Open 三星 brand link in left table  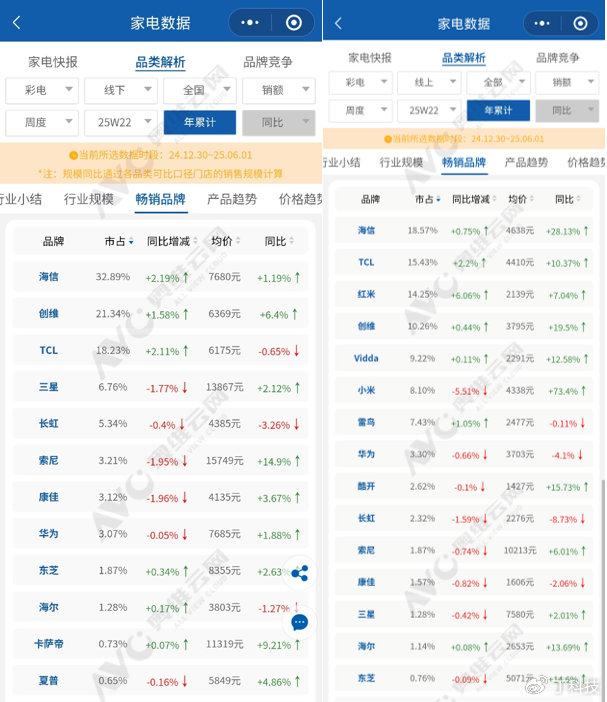(x=48, y=387)
